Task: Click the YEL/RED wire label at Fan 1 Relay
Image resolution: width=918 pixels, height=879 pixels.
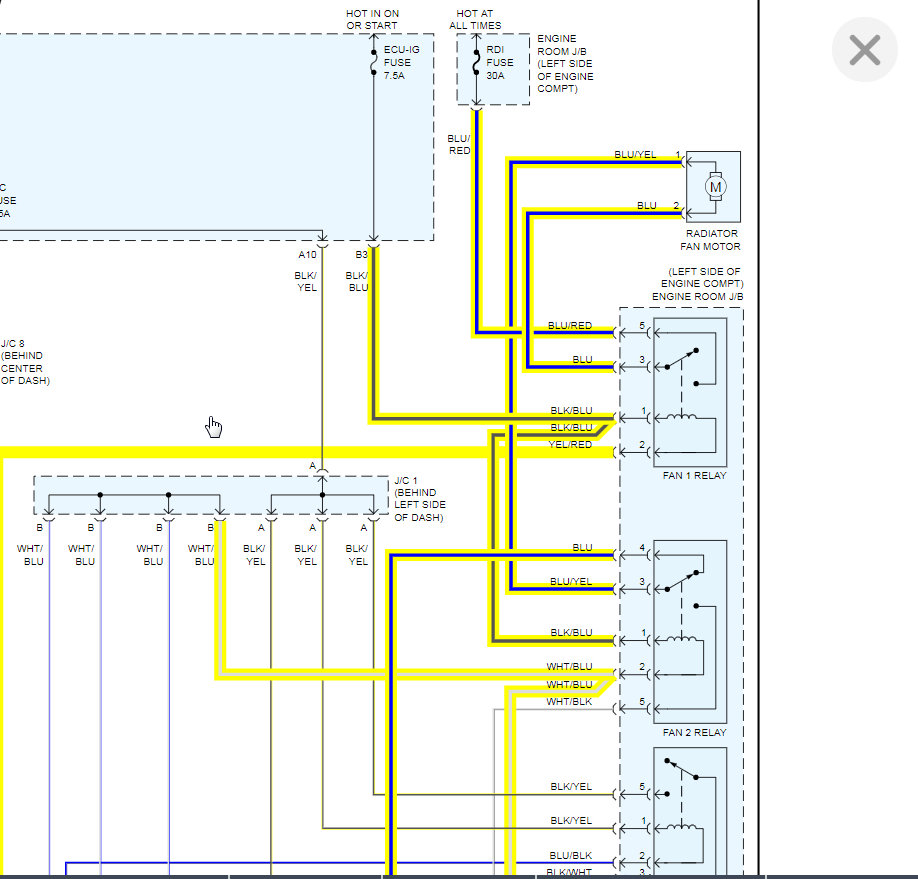Action: point(570,445)
